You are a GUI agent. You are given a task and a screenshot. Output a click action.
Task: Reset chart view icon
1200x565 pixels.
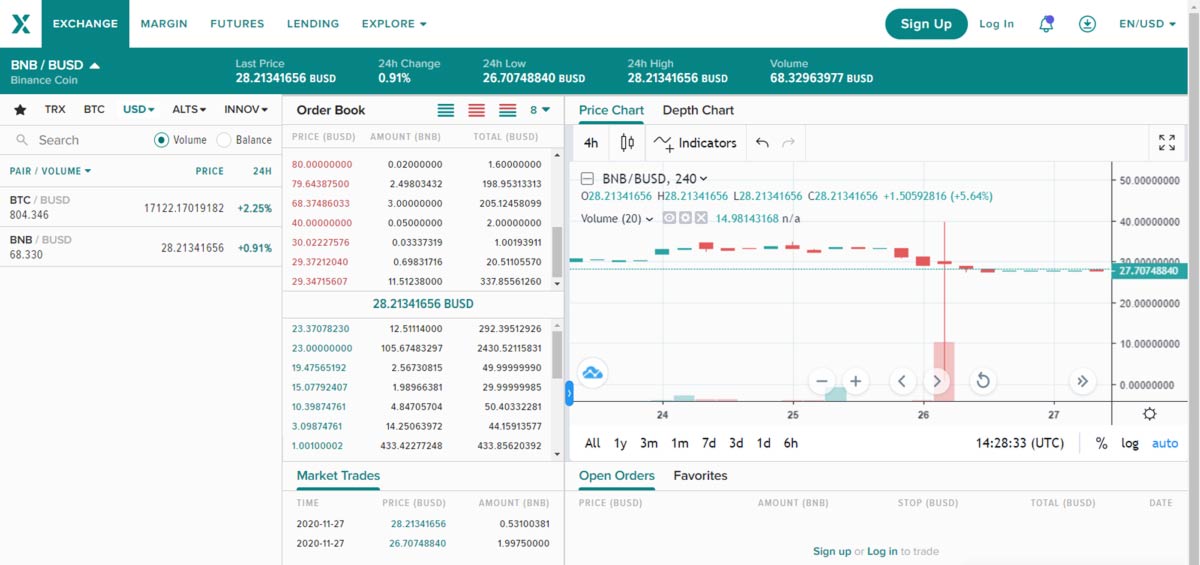point(983,381)
